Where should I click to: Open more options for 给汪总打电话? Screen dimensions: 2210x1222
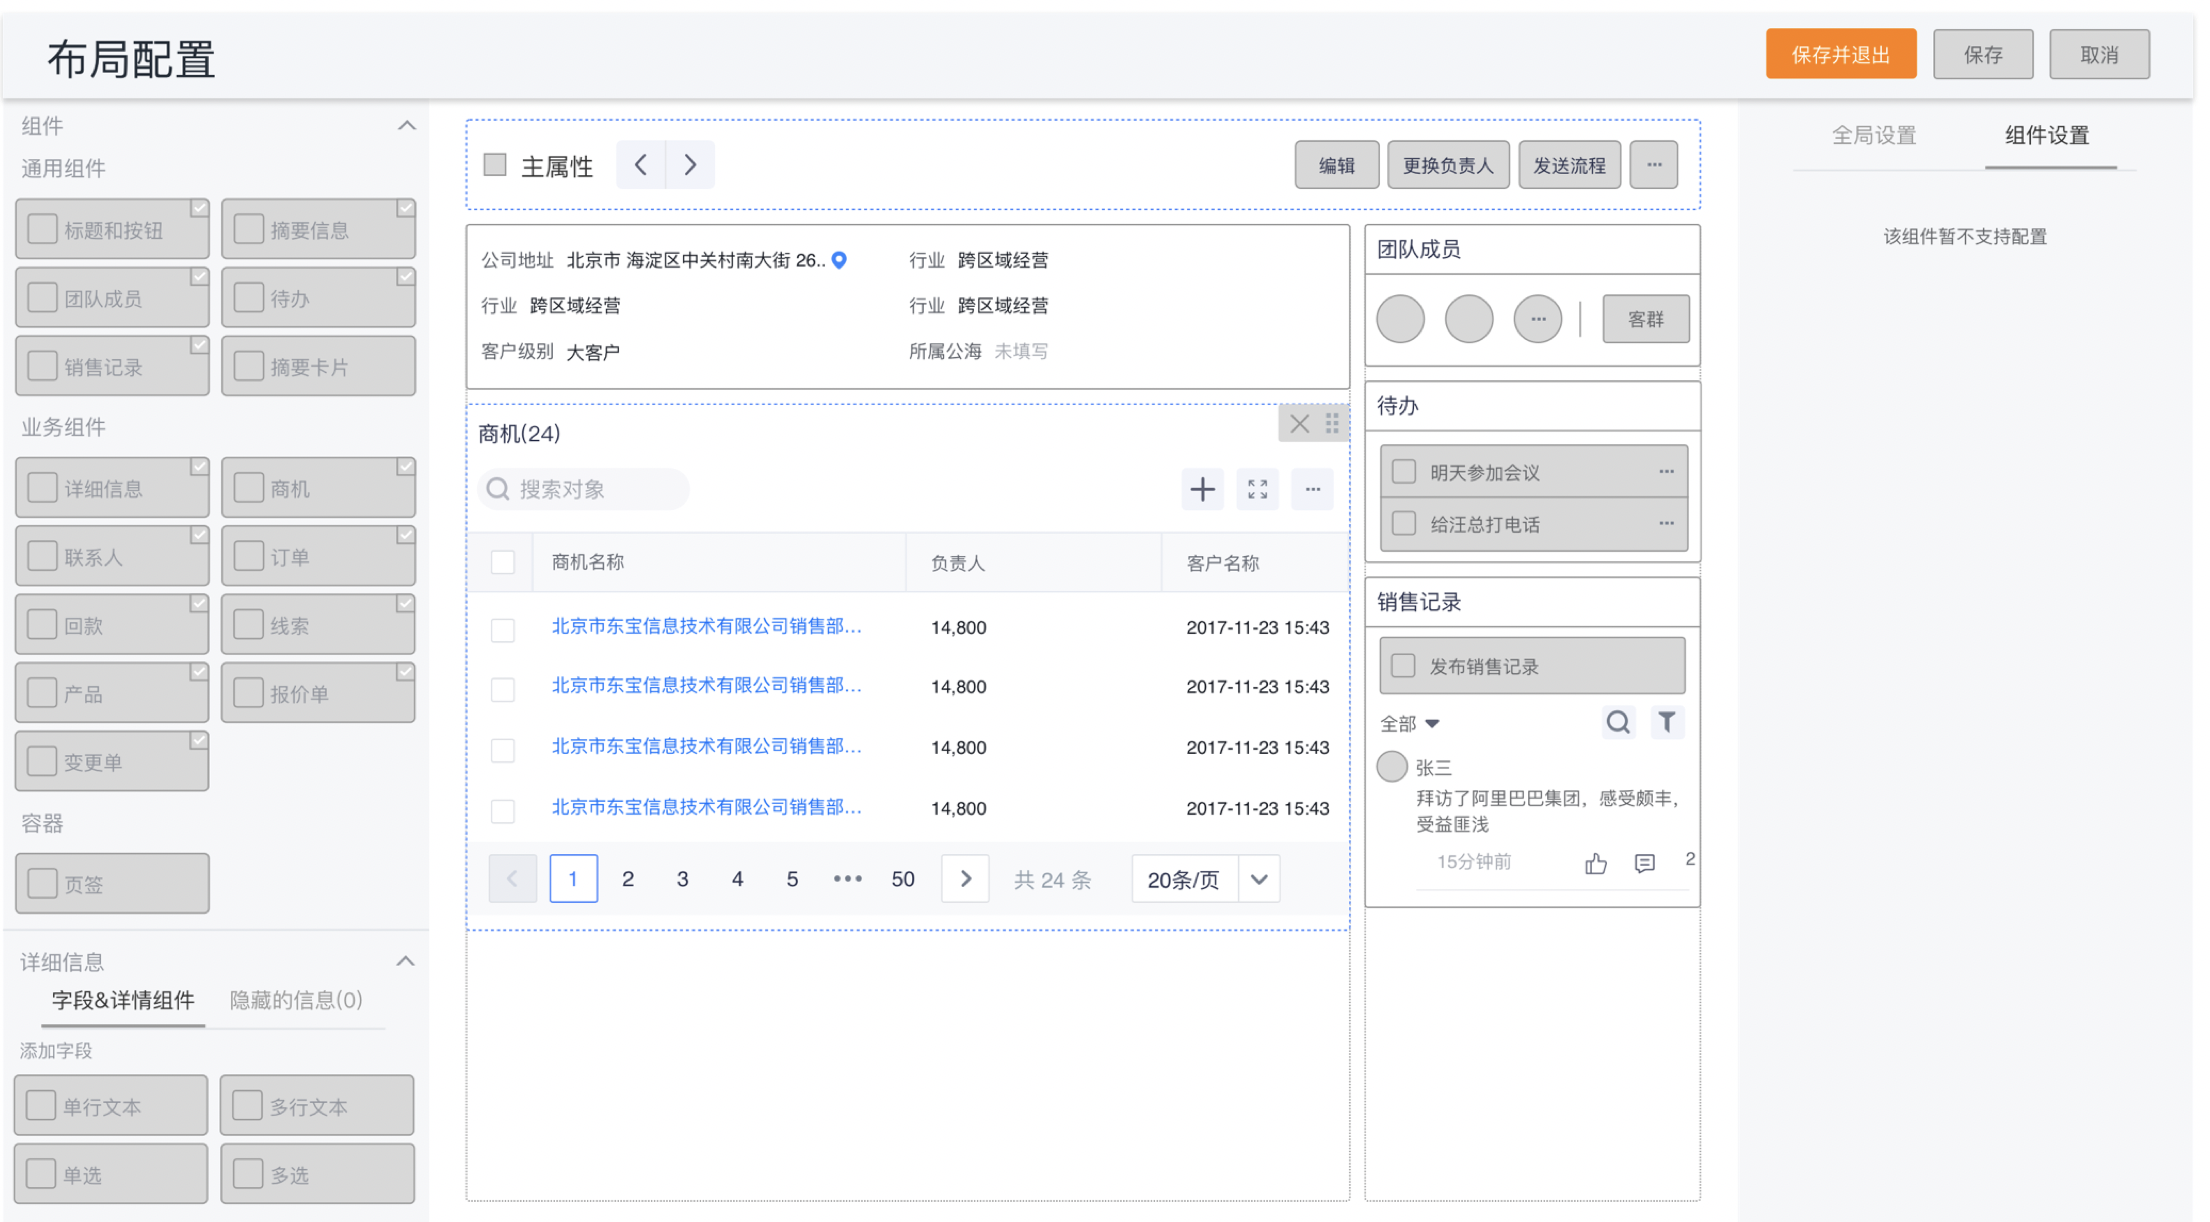[x=1666, y=524]
